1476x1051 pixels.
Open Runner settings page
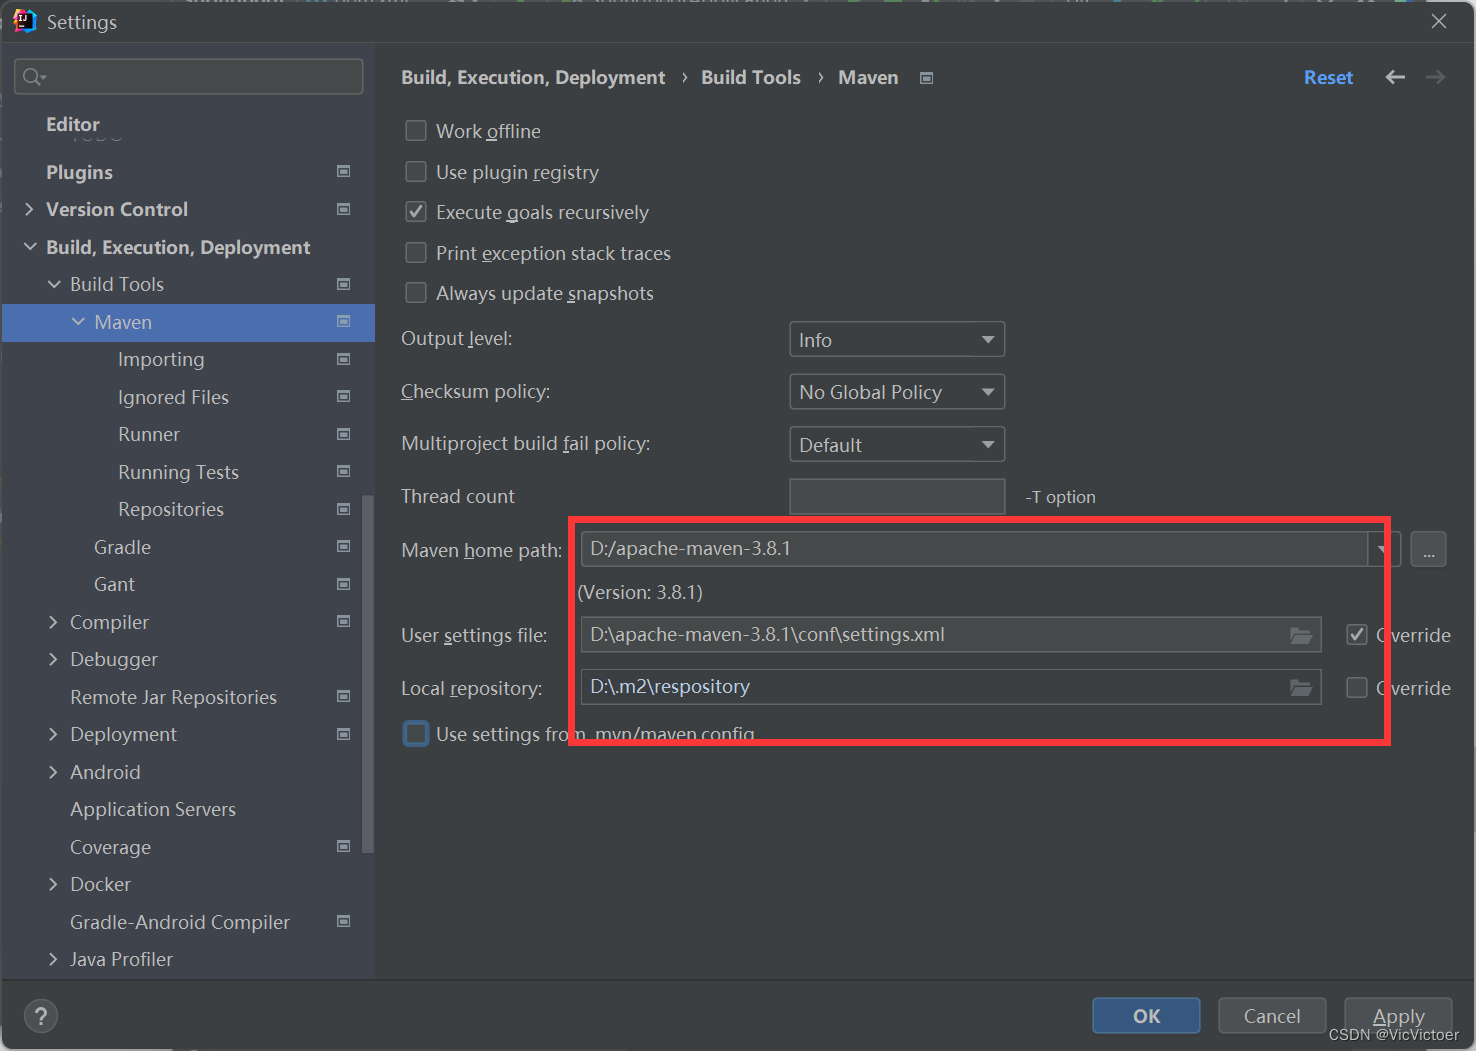(149, 434)
